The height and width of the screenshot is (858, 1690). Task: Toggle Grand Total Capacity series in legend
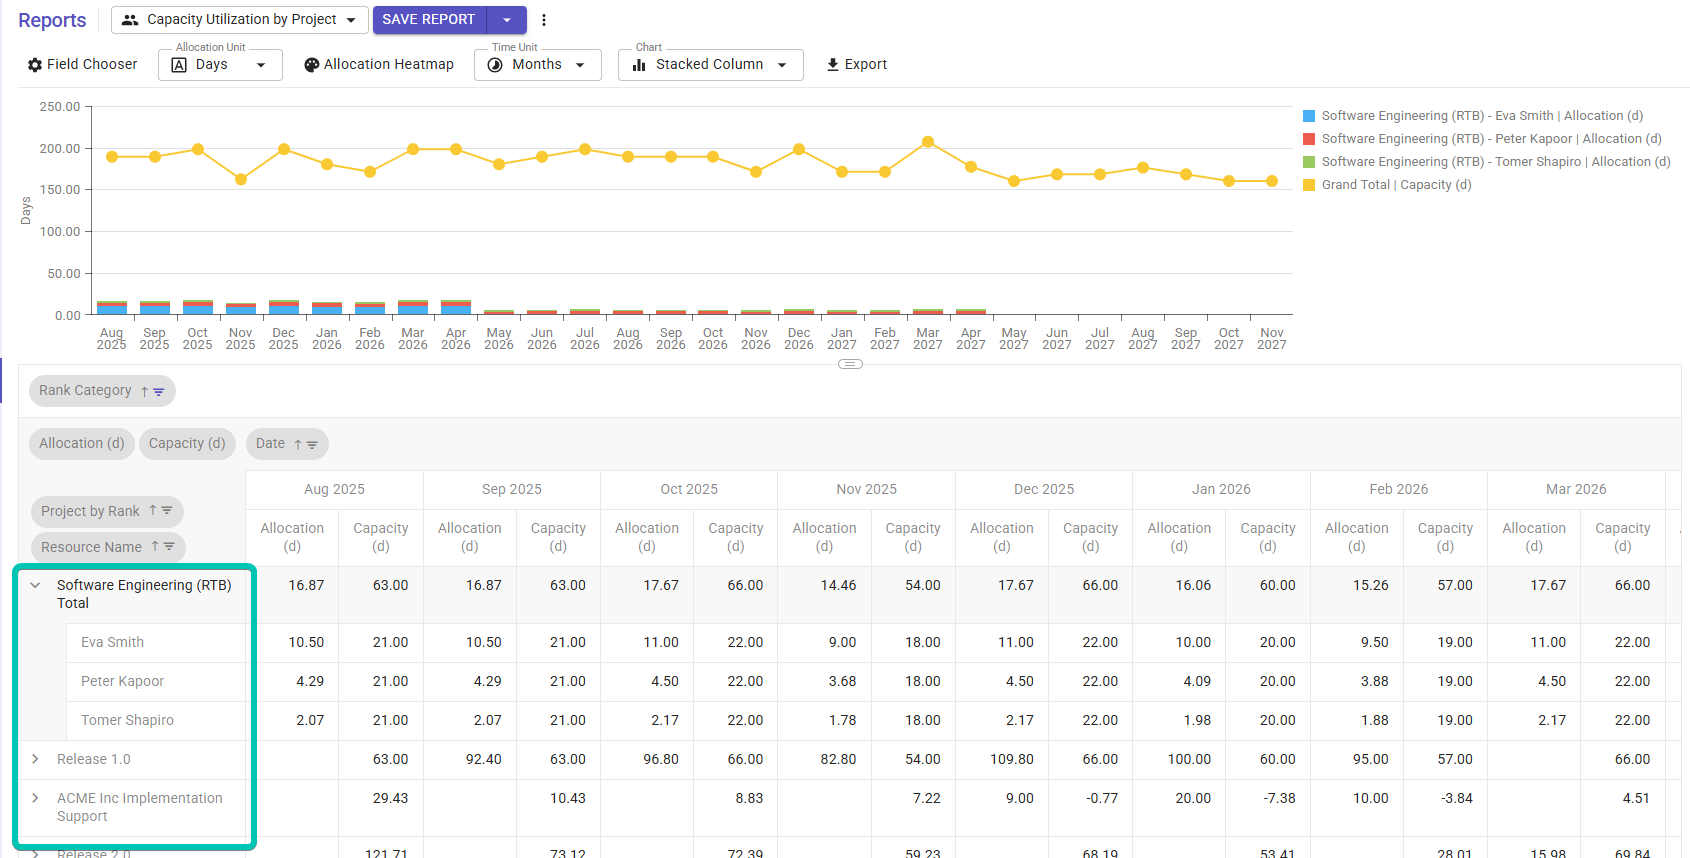(1395, 185)
